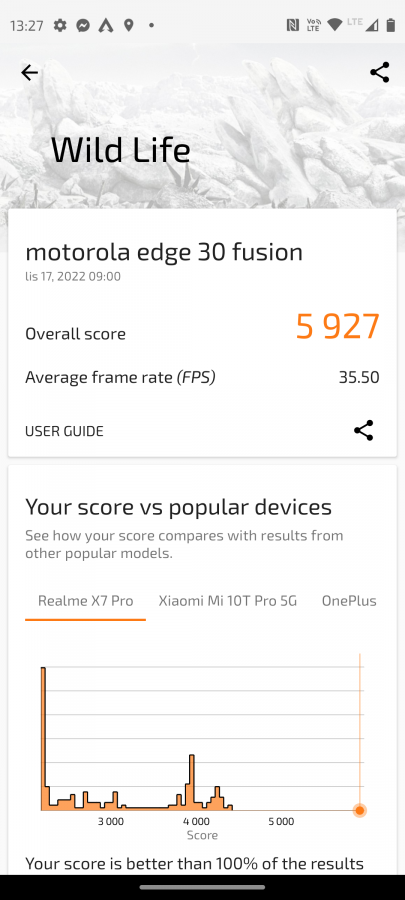
Task: Tap the orange score marker dot
Action: pos(360,810)
